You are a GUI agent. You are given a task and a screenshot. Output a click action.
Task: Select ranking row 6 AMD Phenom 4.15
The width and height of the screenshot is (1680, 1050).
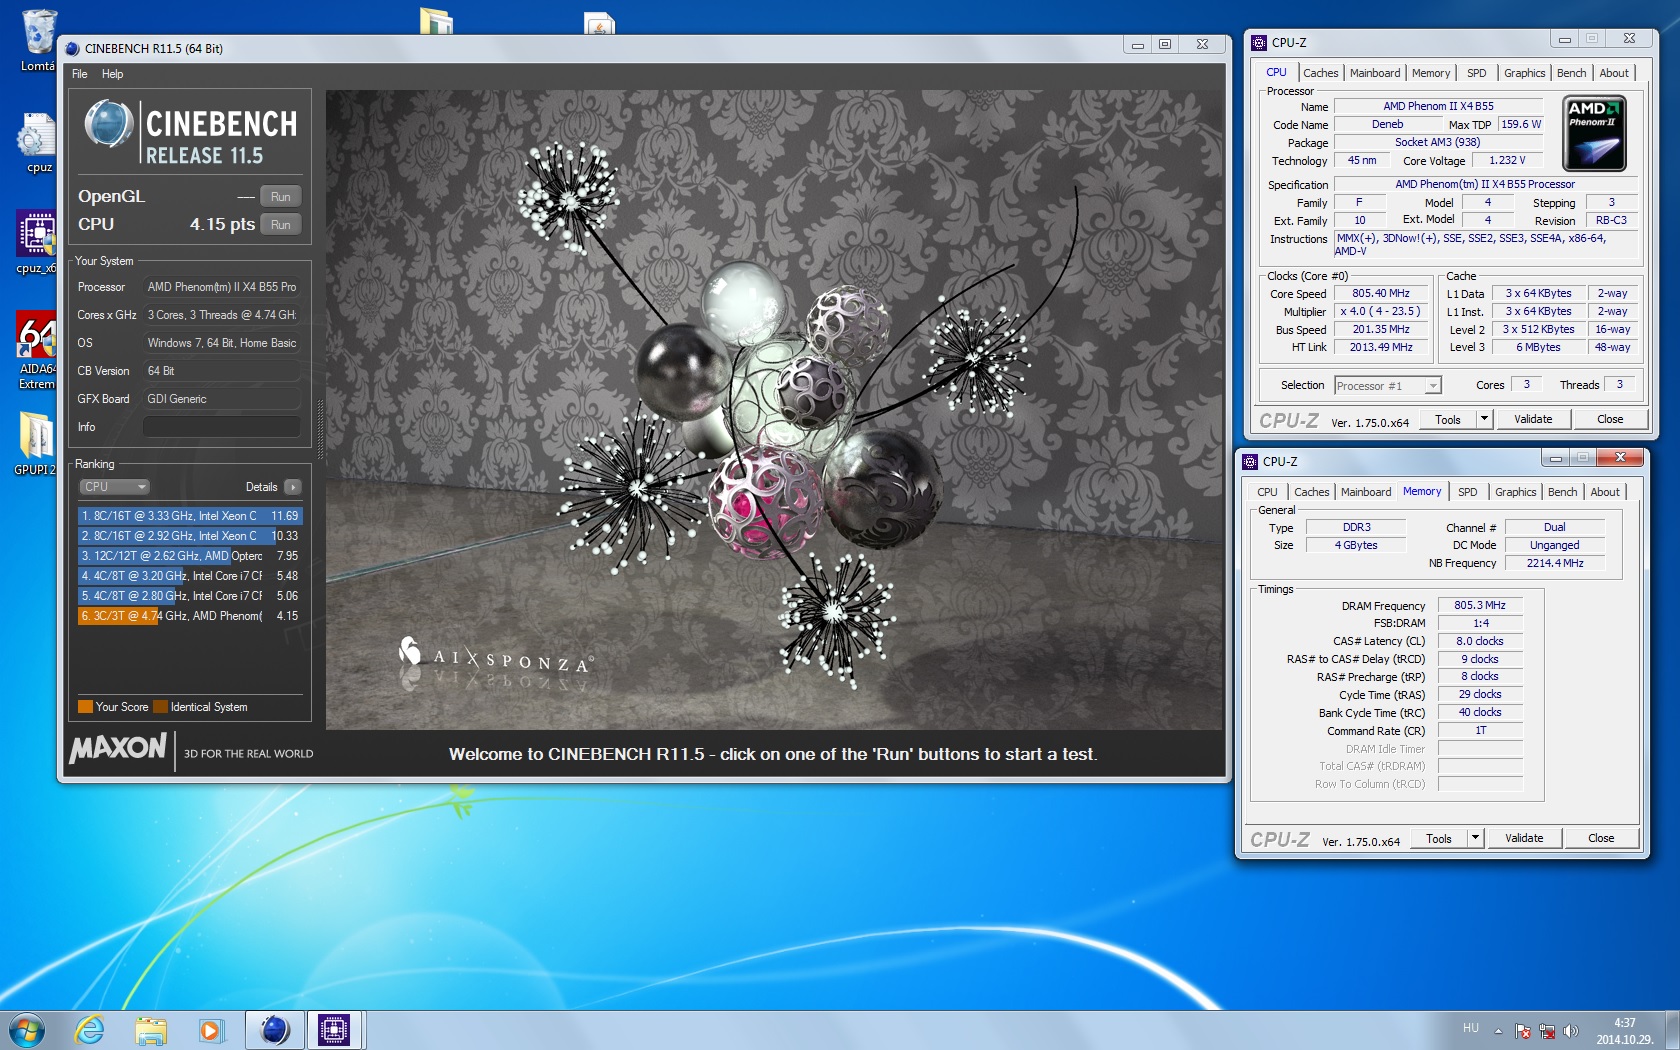pos(190,616)
